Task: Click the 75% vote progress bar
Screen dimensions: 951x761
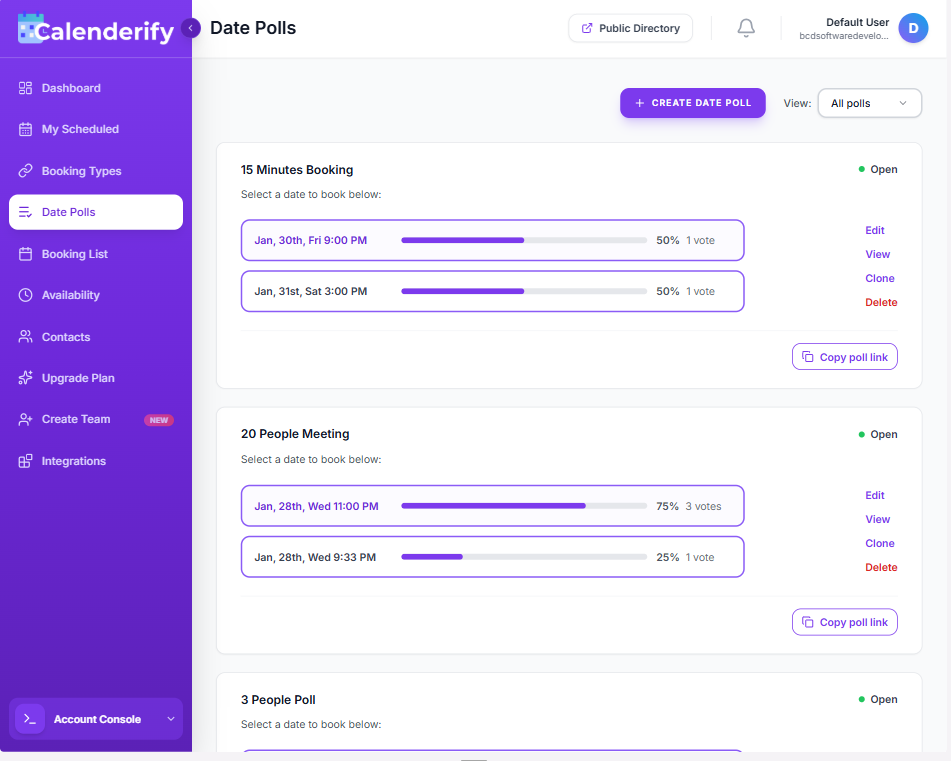Action: coord(523,506)
